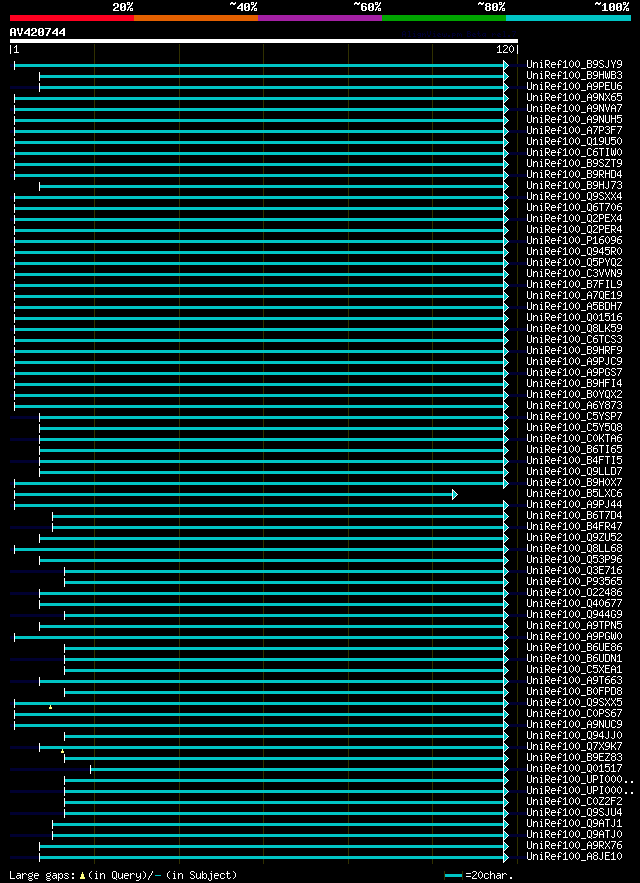
Task: Click the UniRef100_Q40677 label
Action: pos(575,604)
